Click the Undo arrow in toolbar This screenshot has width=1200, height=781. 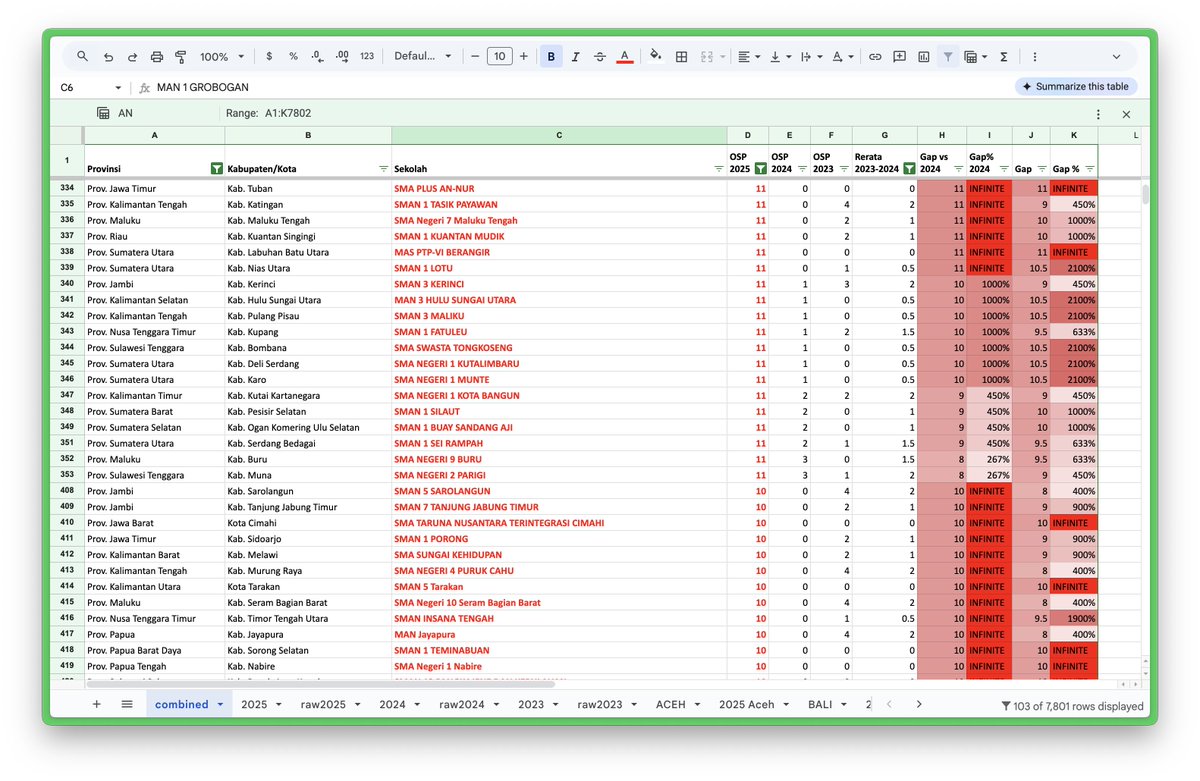click(108, 57)
